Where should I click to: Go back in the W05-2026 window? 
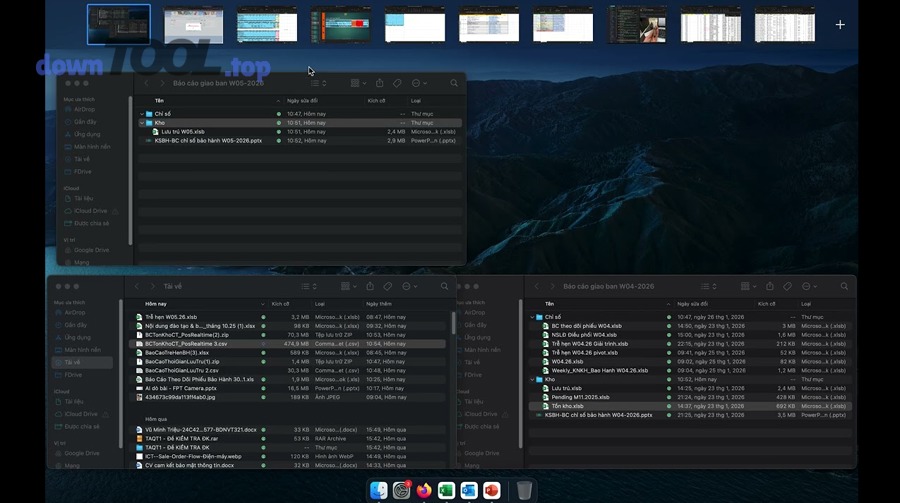[x=146, y=83]
